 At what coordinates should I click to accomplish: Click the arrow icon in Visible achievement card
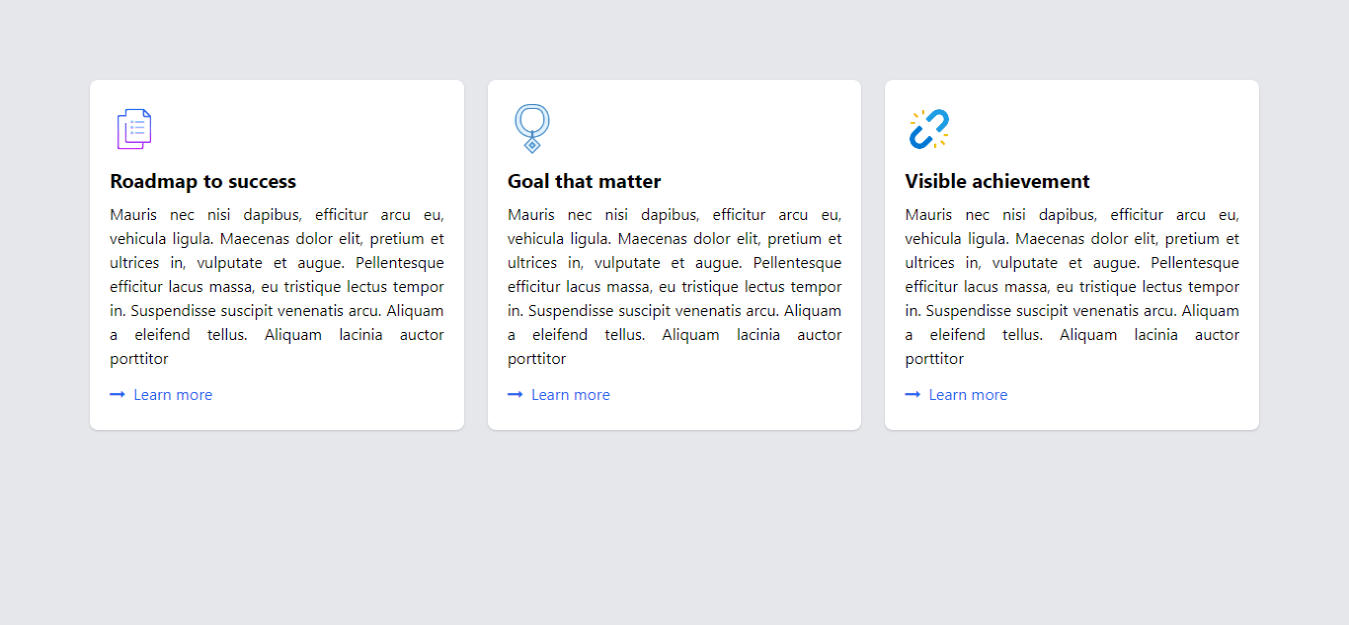(x=912, y=394)
